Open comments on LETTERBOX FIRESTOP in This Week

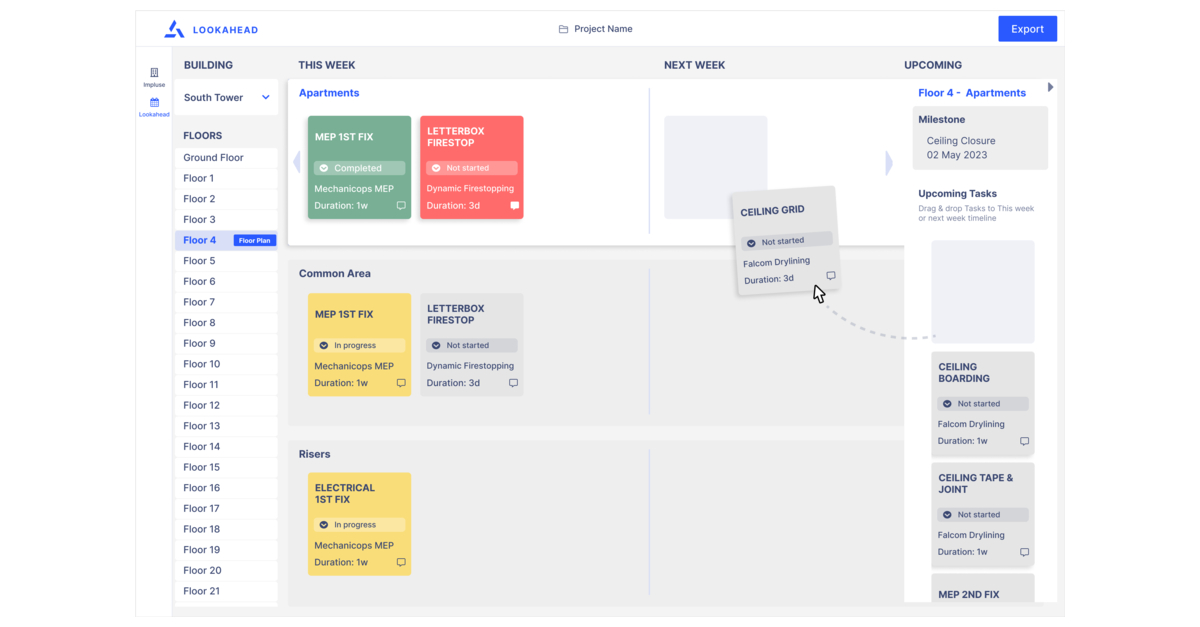[513, 206]
